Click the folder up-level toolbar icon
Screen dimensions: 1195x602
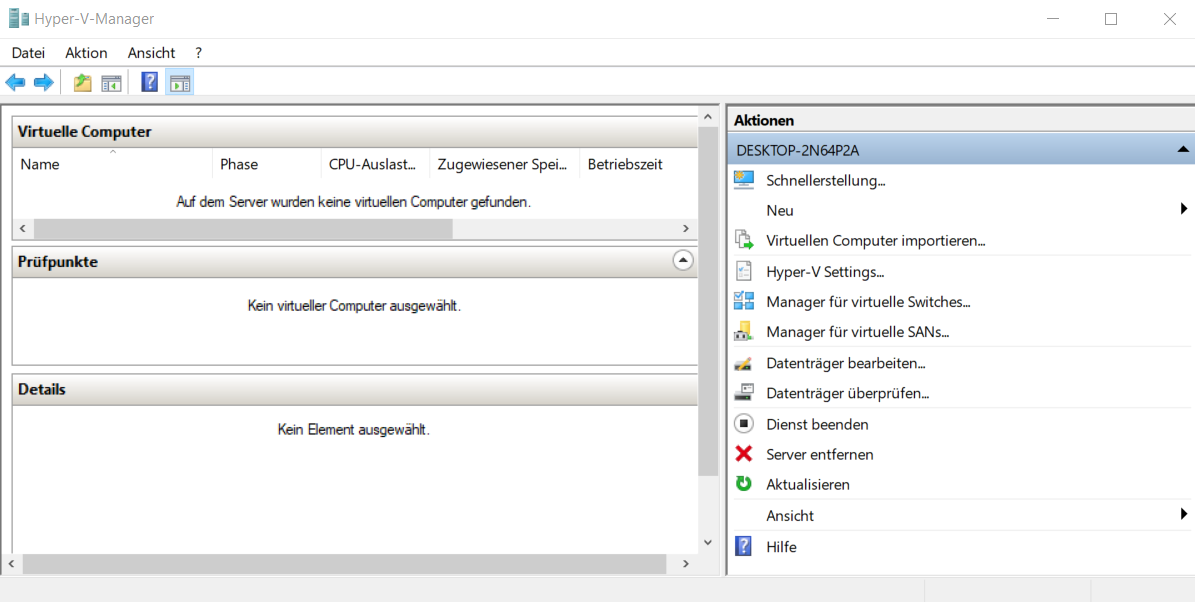point(82,83)
